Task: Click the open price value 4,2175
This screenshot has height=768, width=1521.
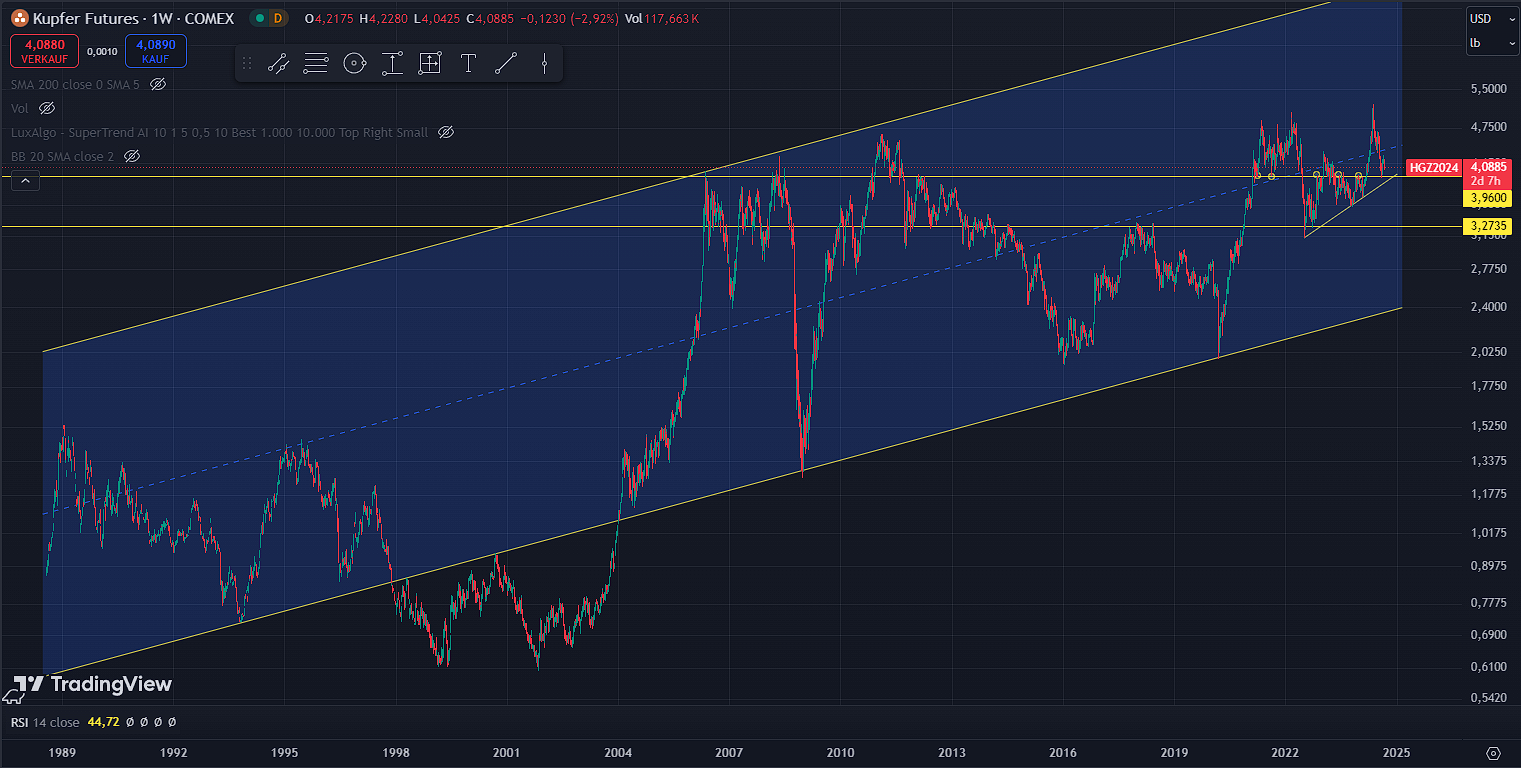Action: click(334, 18)
